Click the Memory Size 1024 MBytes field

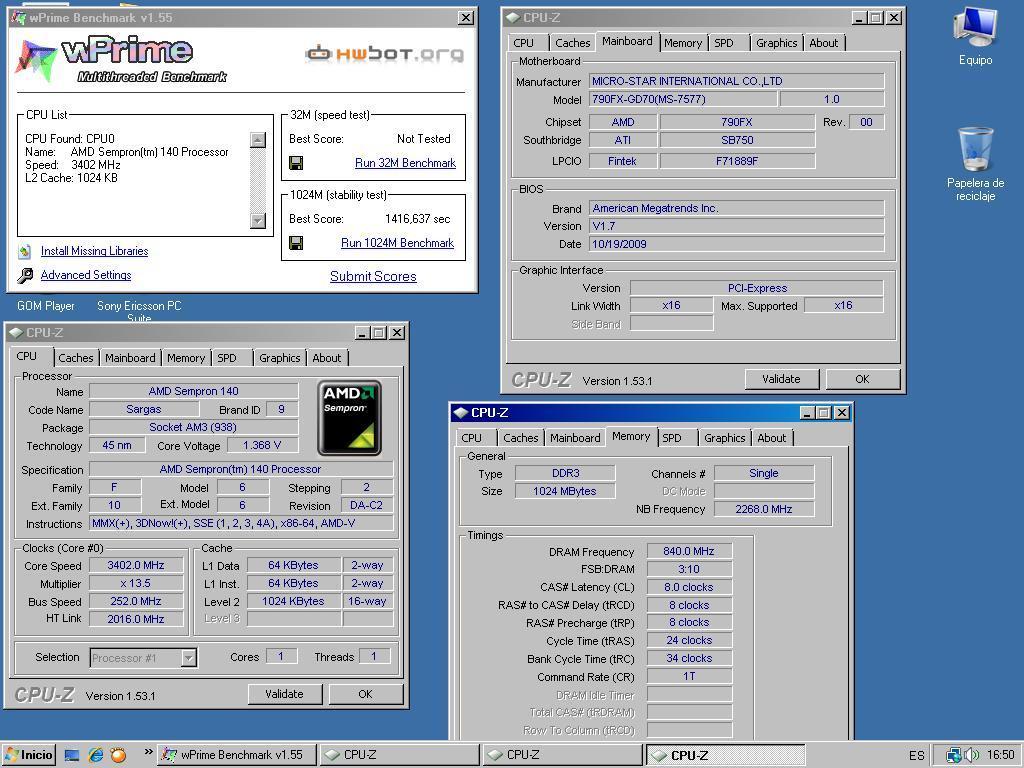[x=565, y=491]
